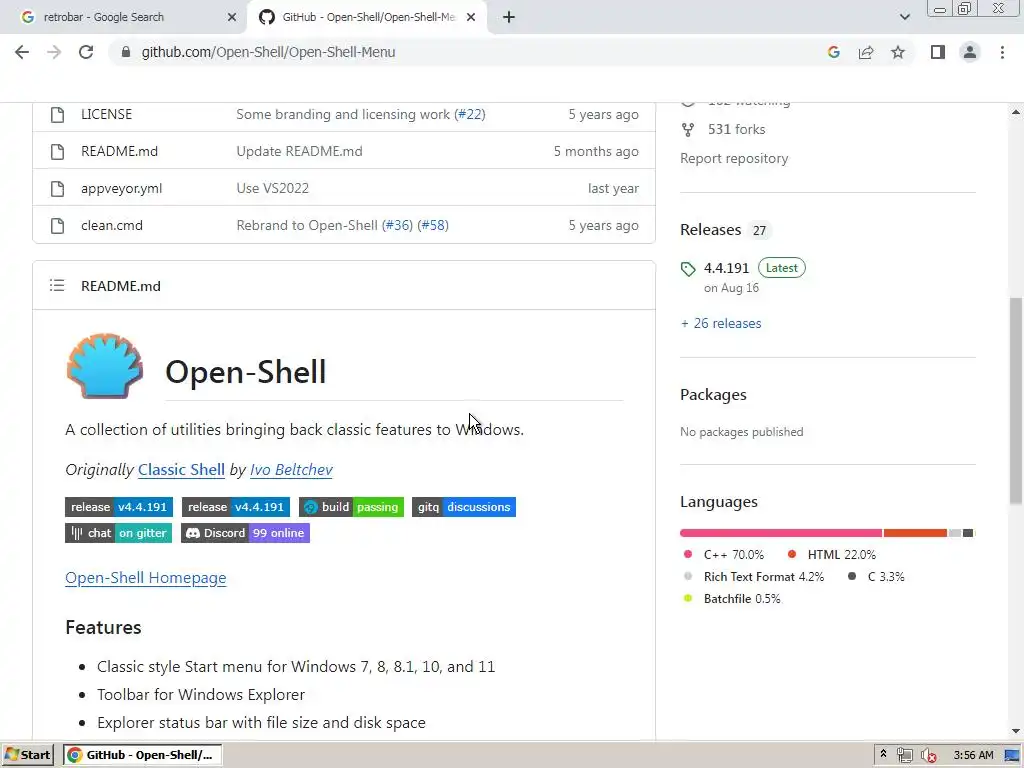This screenshot has height=768, width=1024.
Task: Expand the tab search chevron
Action: pyautogui.click(x=904, y=17)
